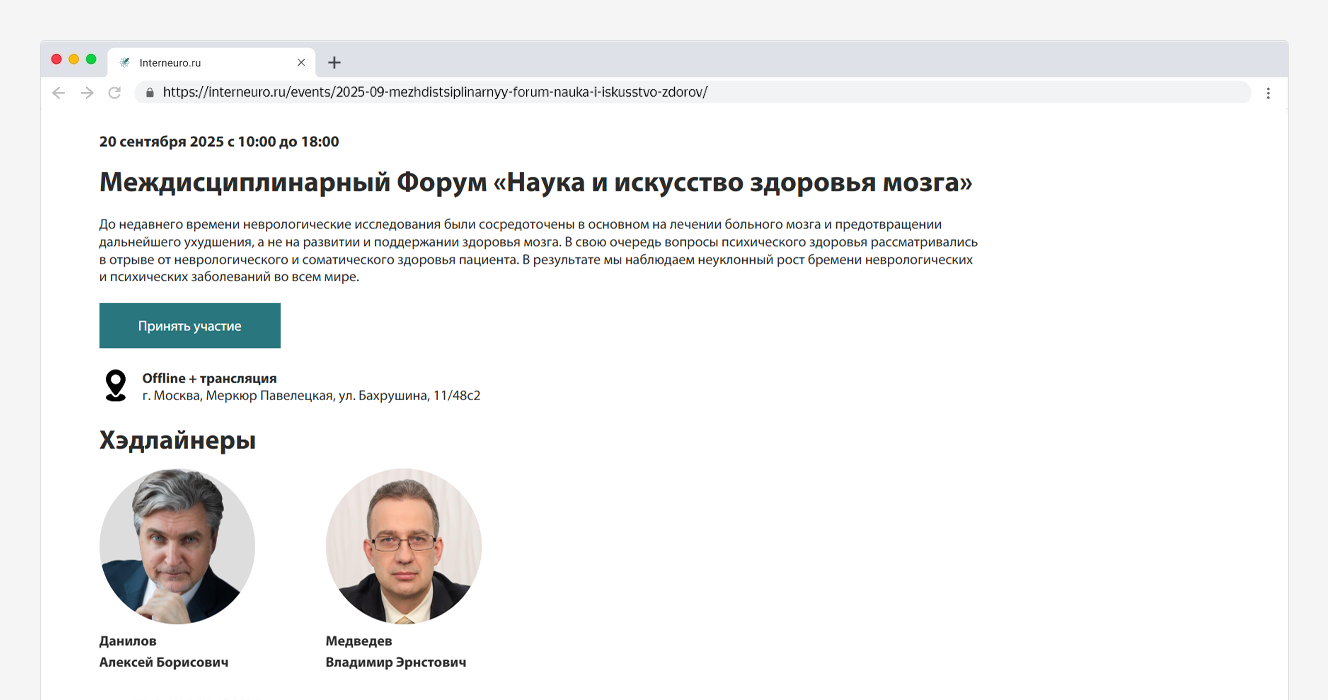Click the green traffic-light window button
The image size is (1328, 700).
tap(91, 59)
